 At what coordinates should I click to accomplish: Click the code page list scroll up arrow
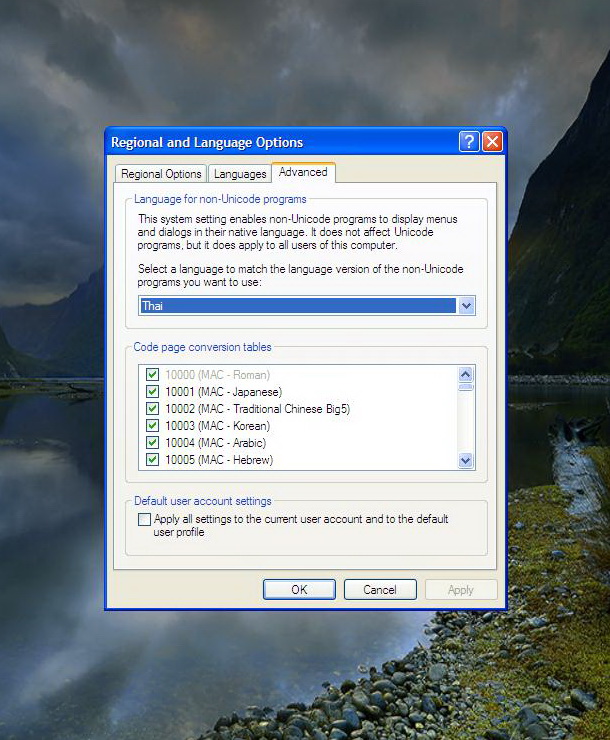pos(466,375)
